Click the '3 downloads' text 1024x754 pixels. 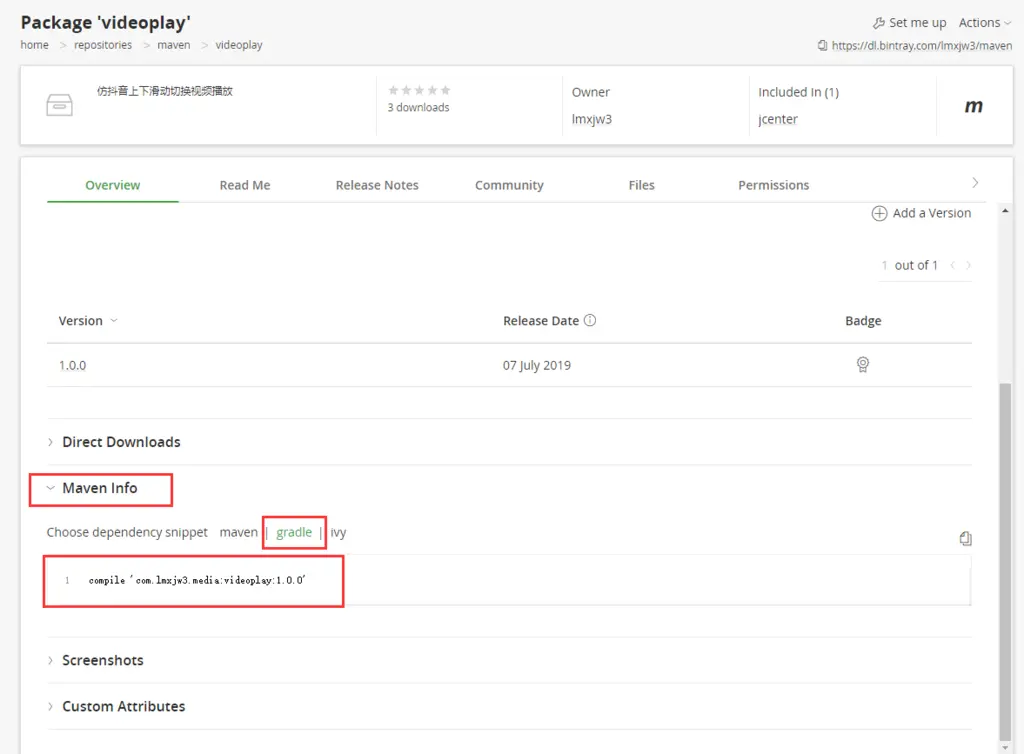point(419,108)
